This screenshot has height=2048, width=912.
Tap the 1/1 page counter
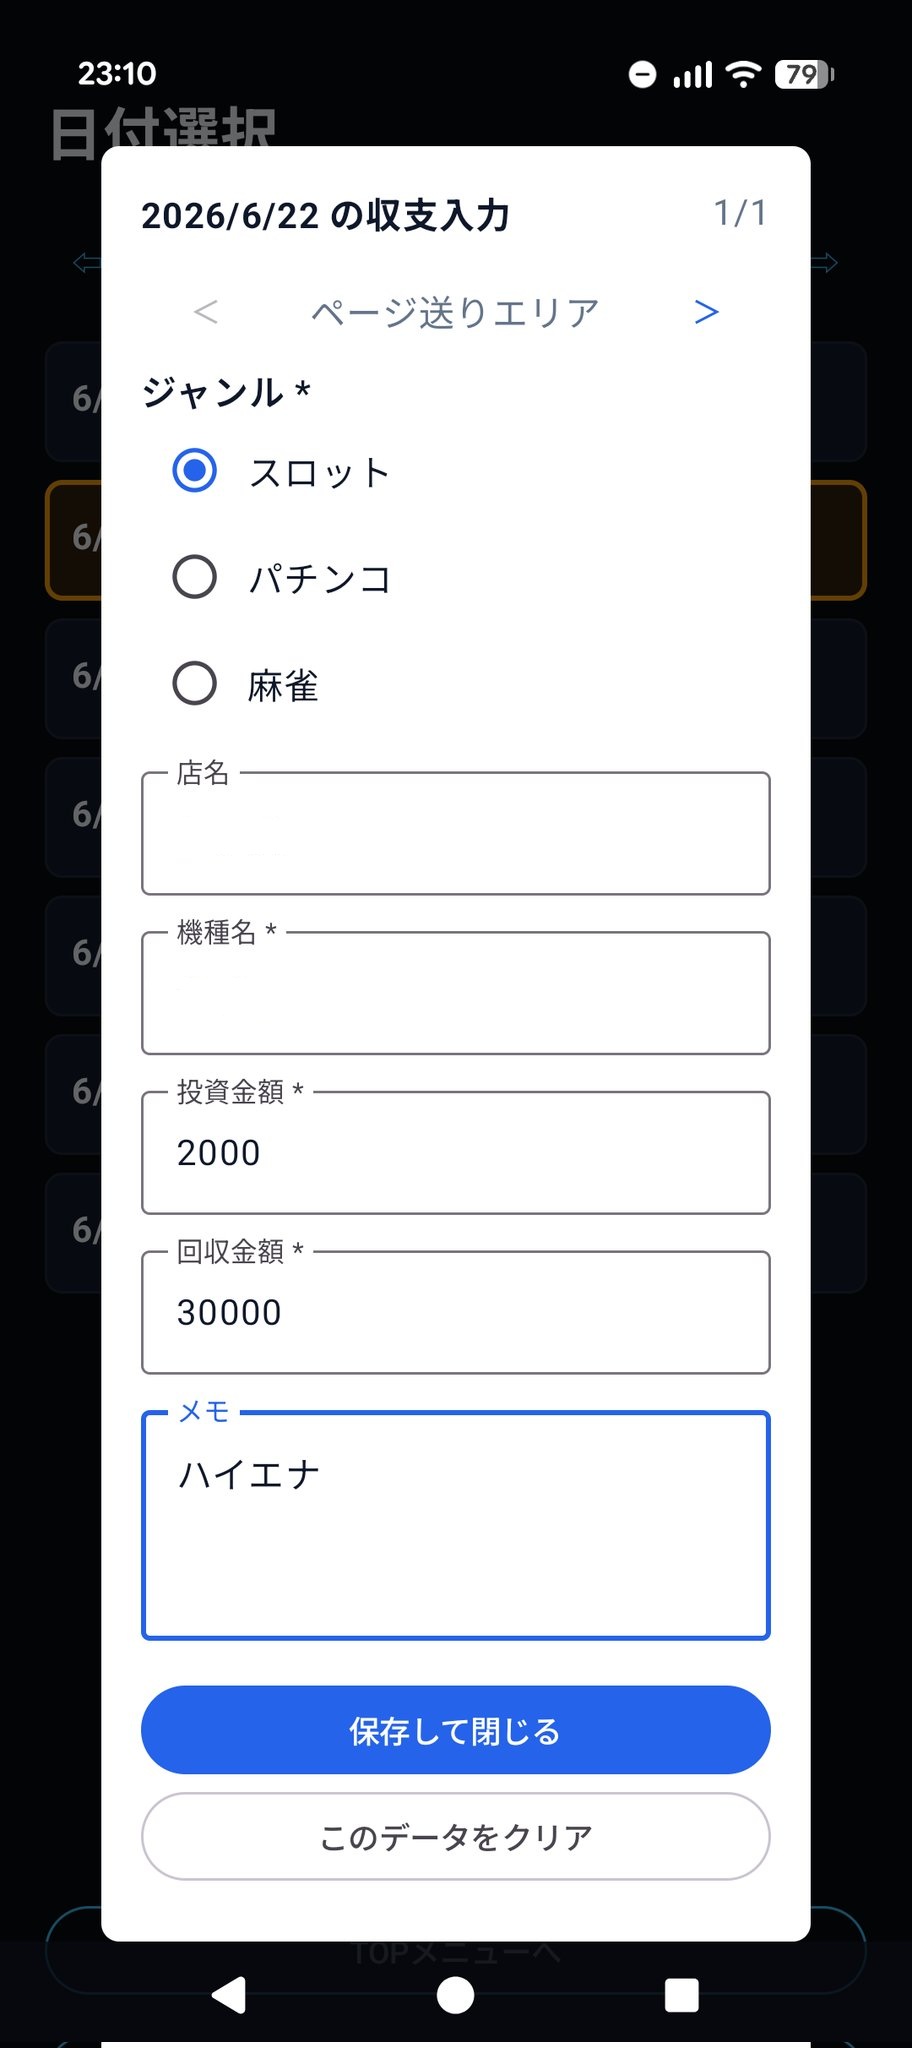click(740, 213)
